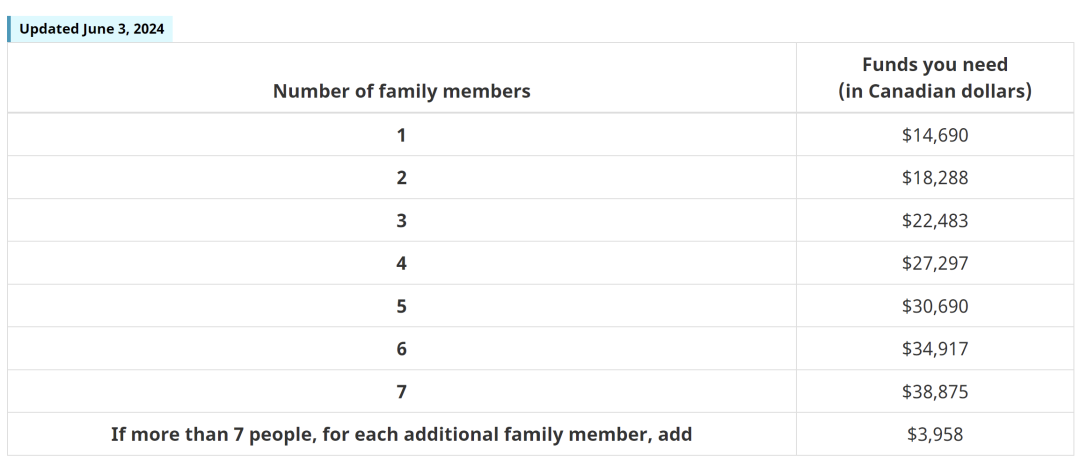Image resolution: width=1080 pixels, height=460 pixels.
Task: Click the $3,958 additional member amount
Action: [x=935, y=435]
